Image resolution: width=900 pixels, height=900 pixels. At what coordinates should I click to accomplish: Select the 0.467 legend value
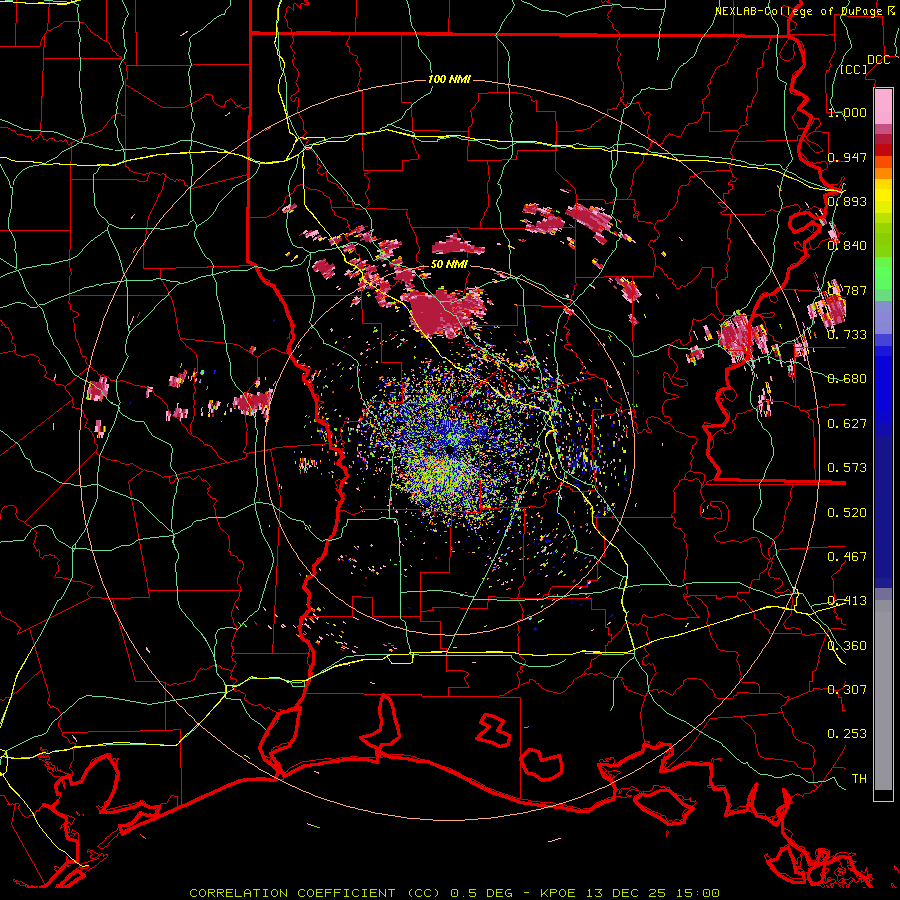tap(847, 556)
